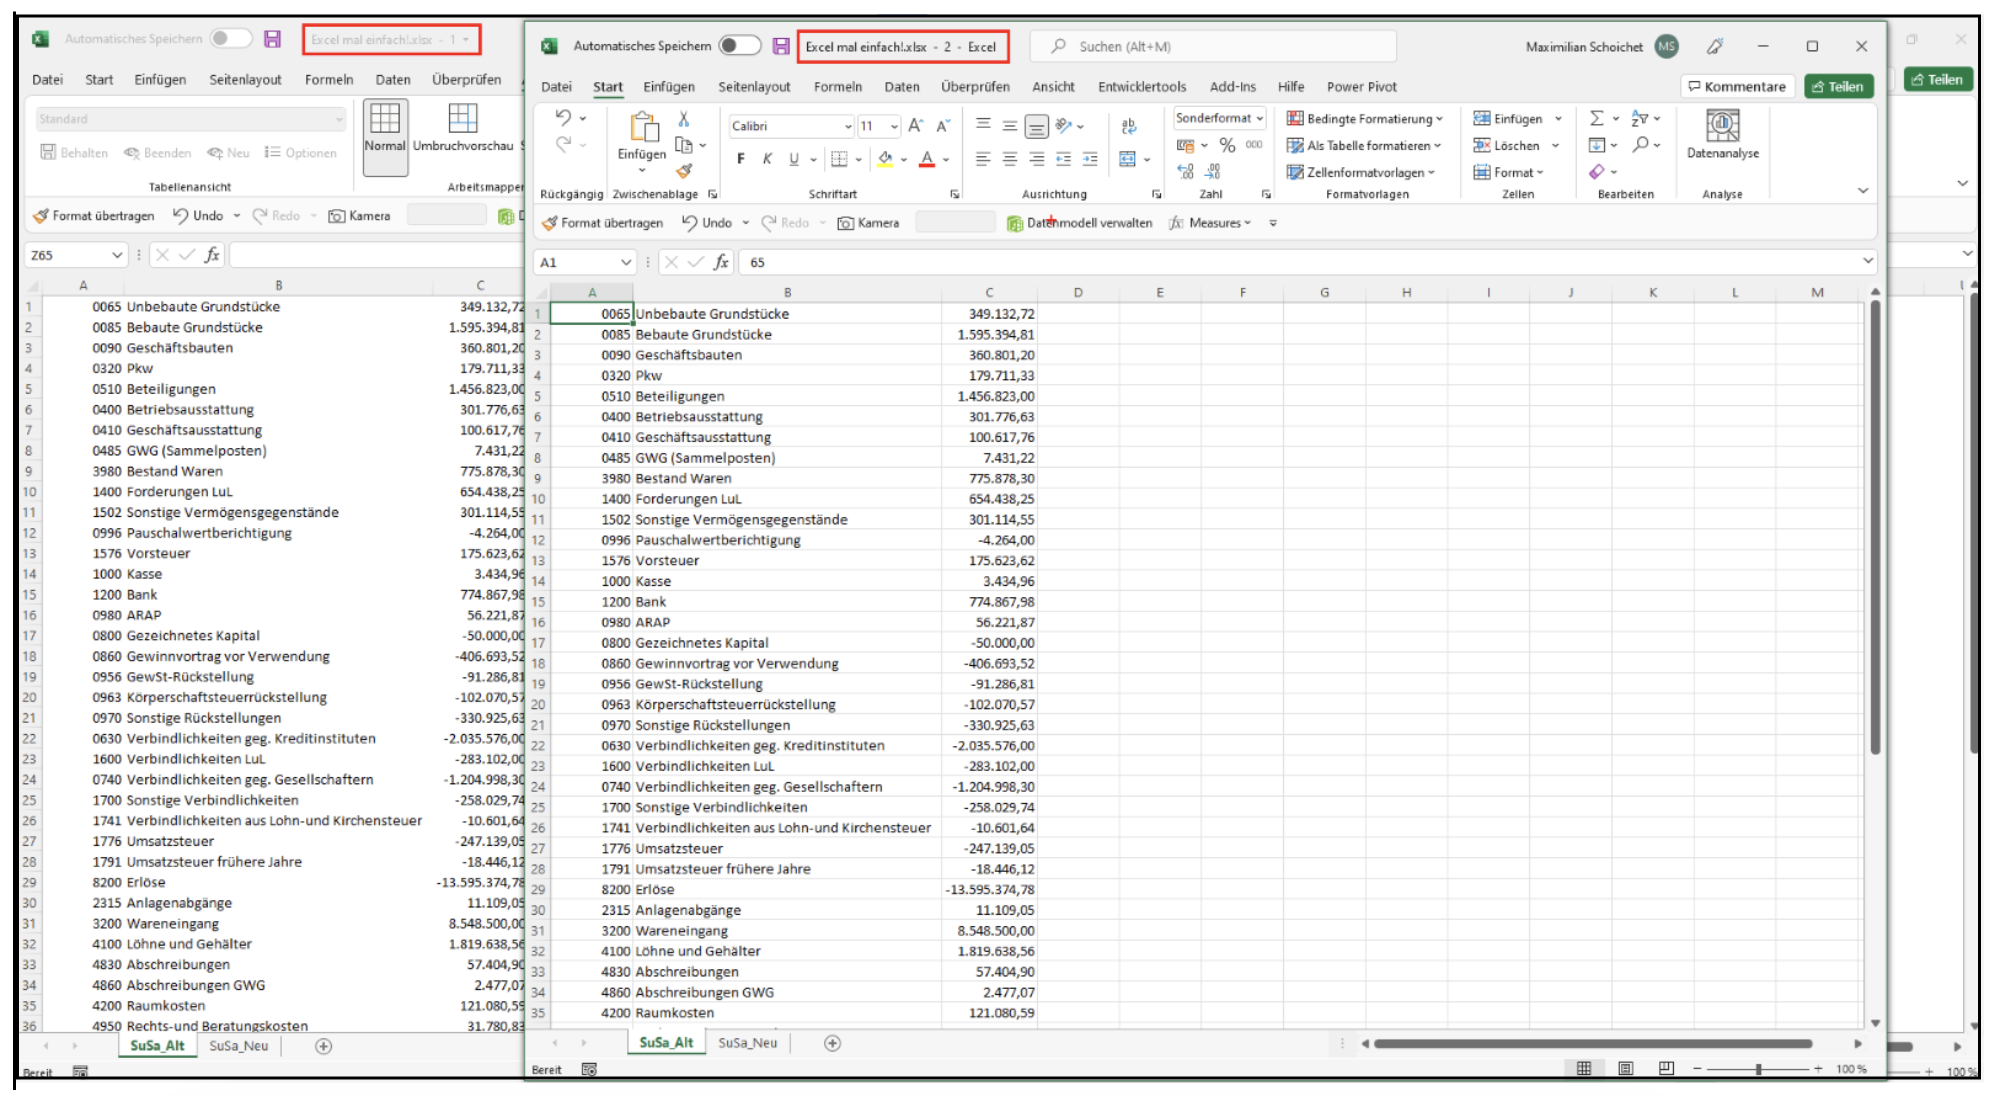Toggle Automatisches Speichern in front window
Viewport: 1998px width, 1096px height.
coord(740,46)
